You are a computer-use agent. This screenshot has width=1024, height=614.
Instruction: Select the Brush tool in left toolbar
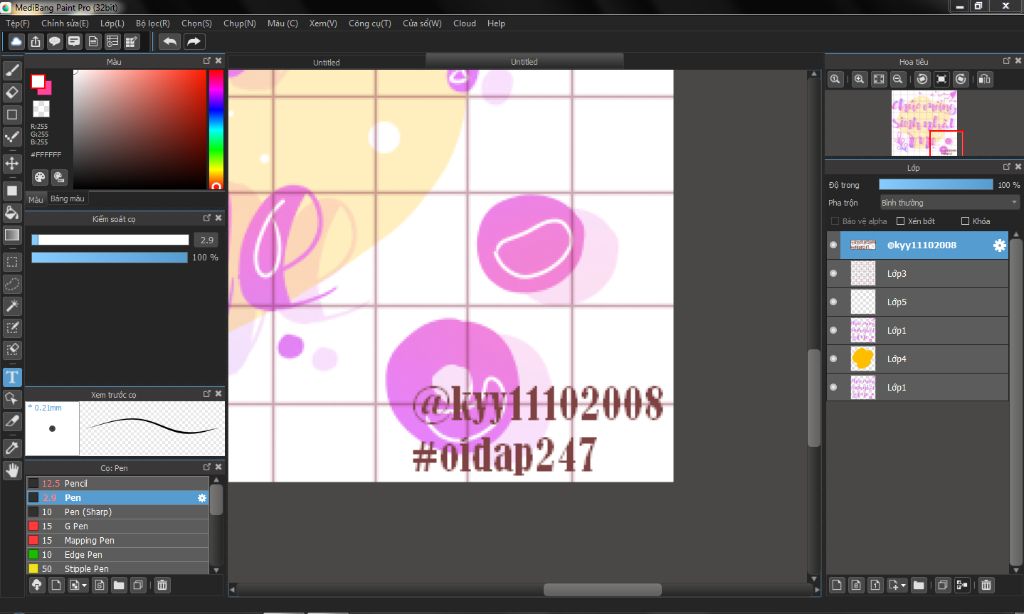(x=12, y=70)
